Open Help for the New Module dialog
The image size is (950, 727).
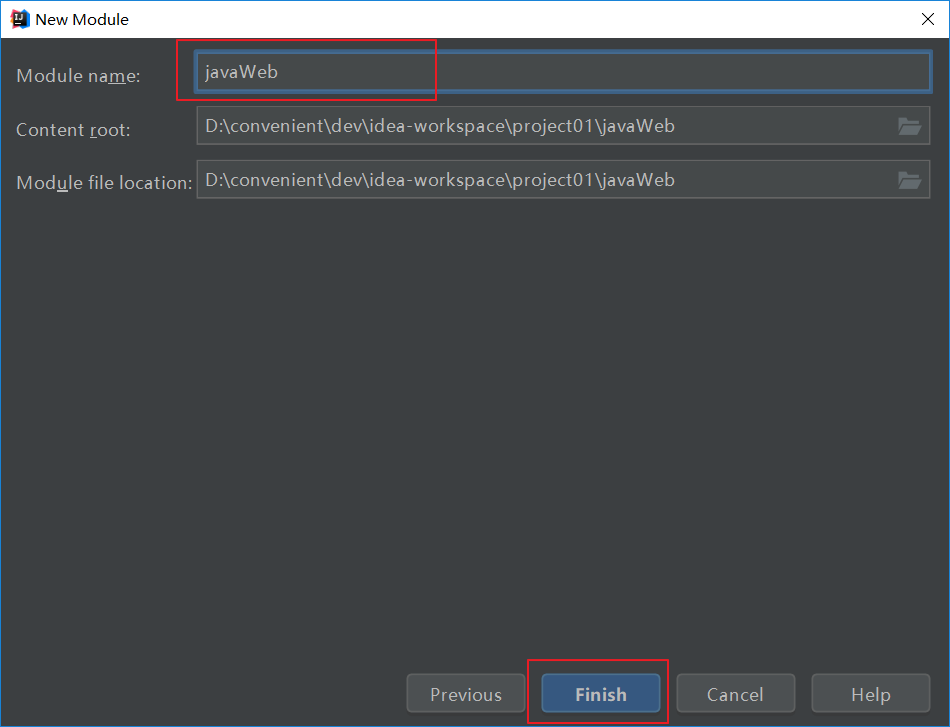pyautogui.click(x=871, y=694)
